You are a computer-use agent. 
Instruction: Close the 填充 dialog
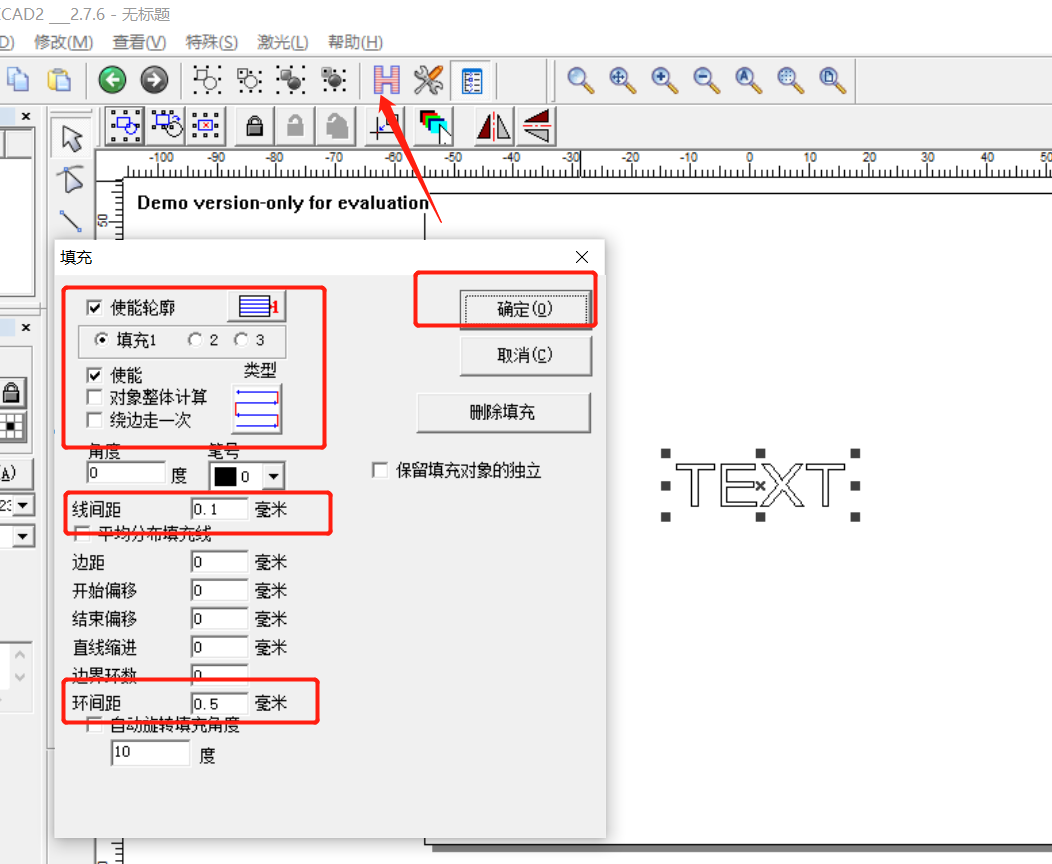point(582,257)
